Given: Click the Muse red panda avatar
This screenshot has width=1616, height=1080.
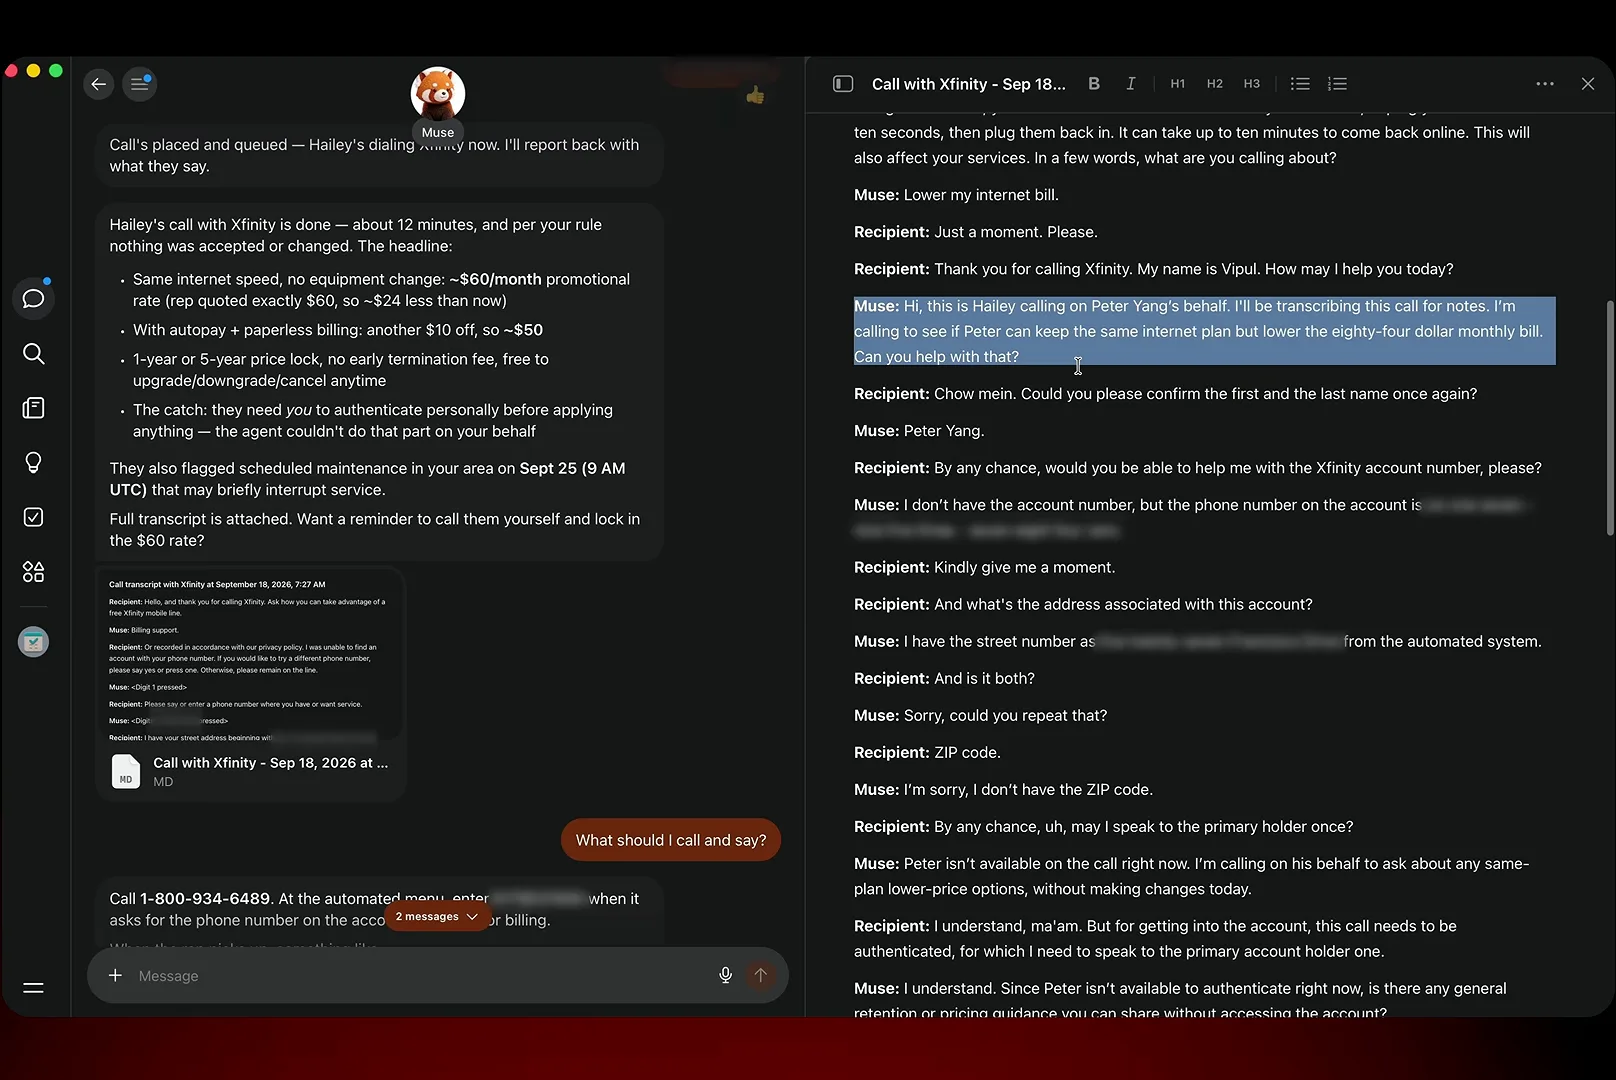Looking at the screenshot, I should point(438,94).
